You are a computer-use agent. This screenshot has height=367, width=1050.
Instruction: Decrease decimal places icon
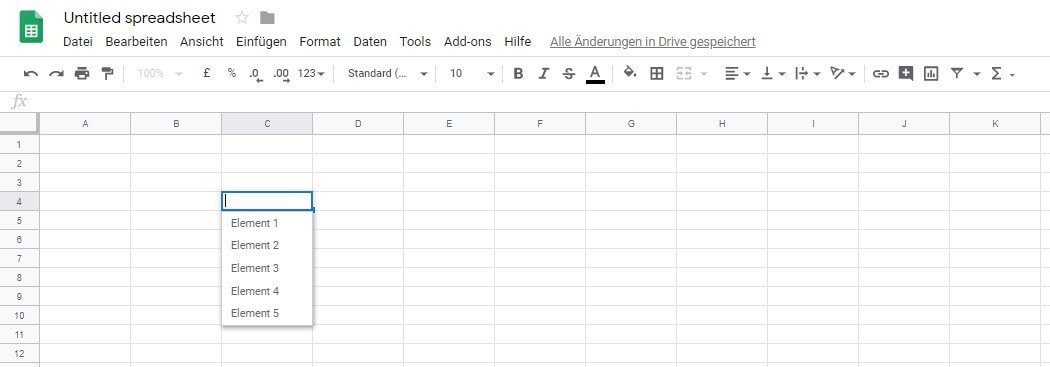tap(256, 74)
